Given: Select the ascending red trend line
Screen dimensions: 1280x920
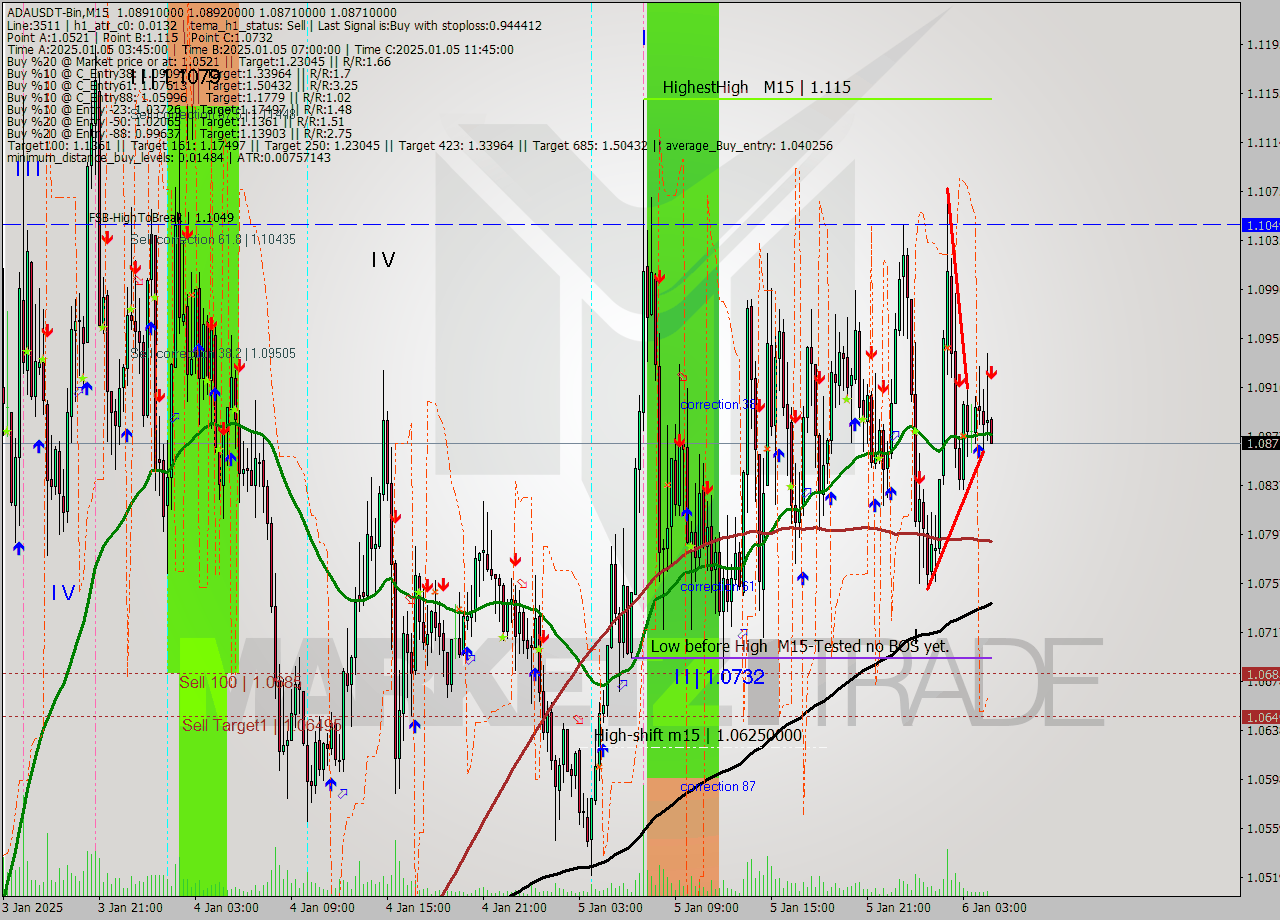Looking at the screenshot, I should pos(955,520).
